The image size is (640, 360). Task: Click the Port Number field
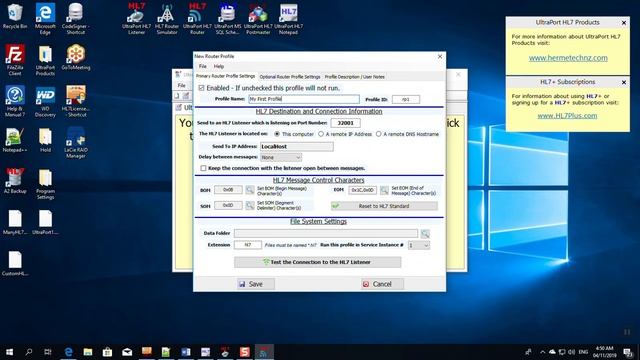[x=345, y=123]
